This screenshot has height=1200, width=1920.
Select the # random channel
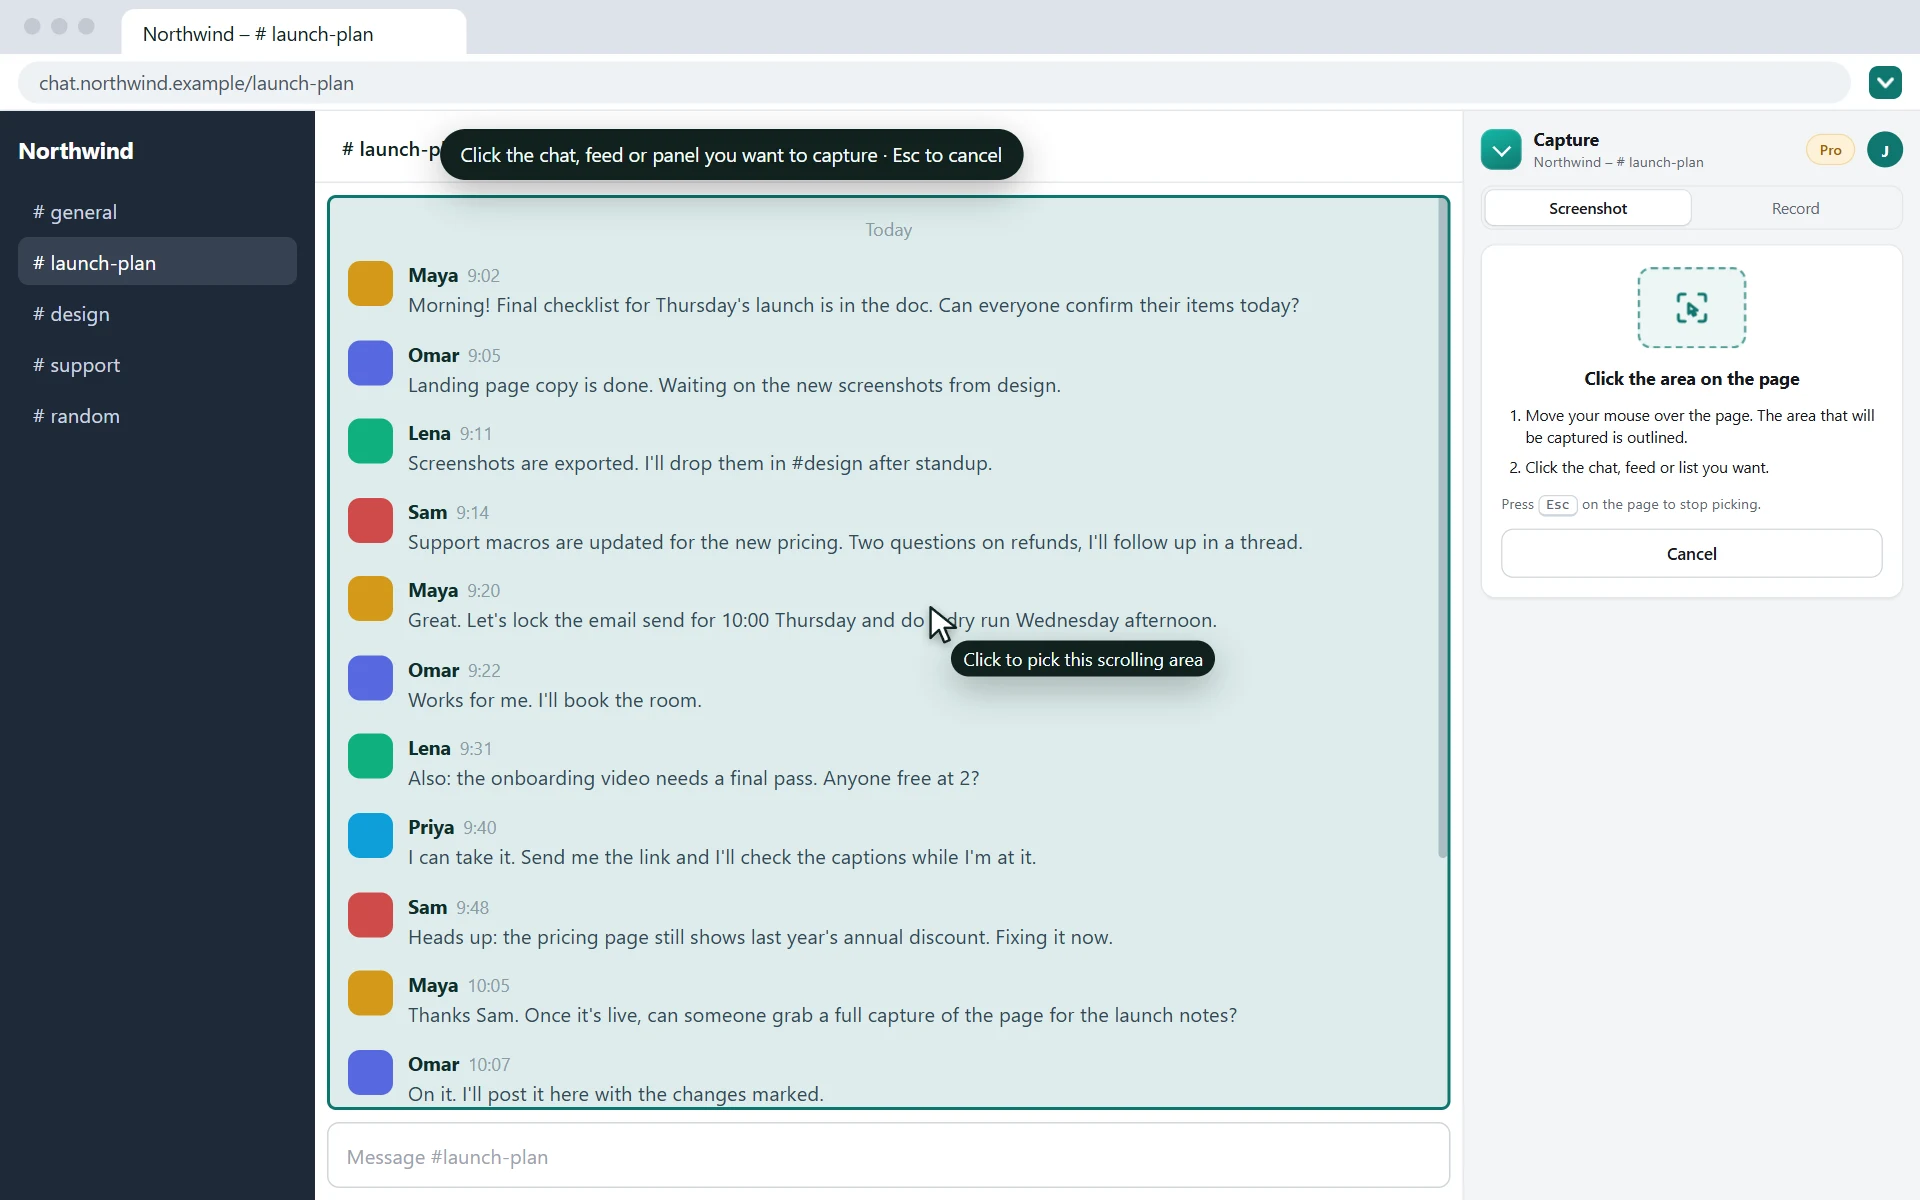(157, 416)
